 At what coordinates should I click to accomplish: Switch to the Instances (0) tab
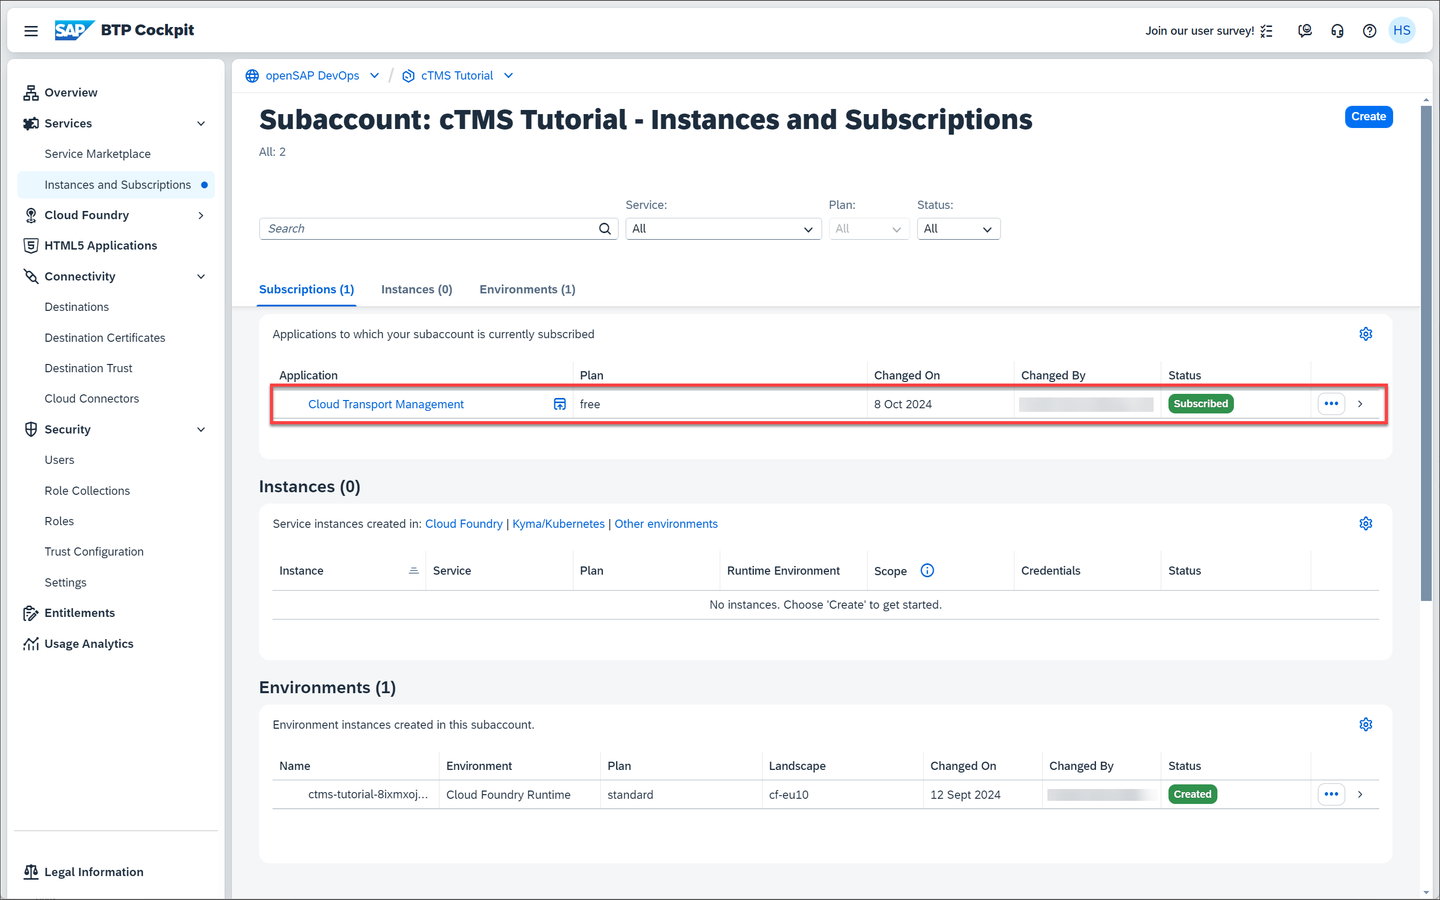[416, 290]
